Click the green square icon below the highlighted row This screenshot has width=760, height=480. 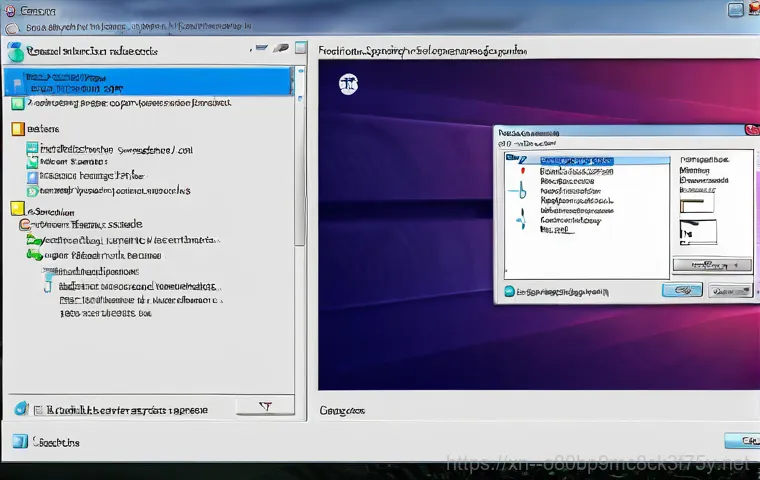click(x=18, y=103)
